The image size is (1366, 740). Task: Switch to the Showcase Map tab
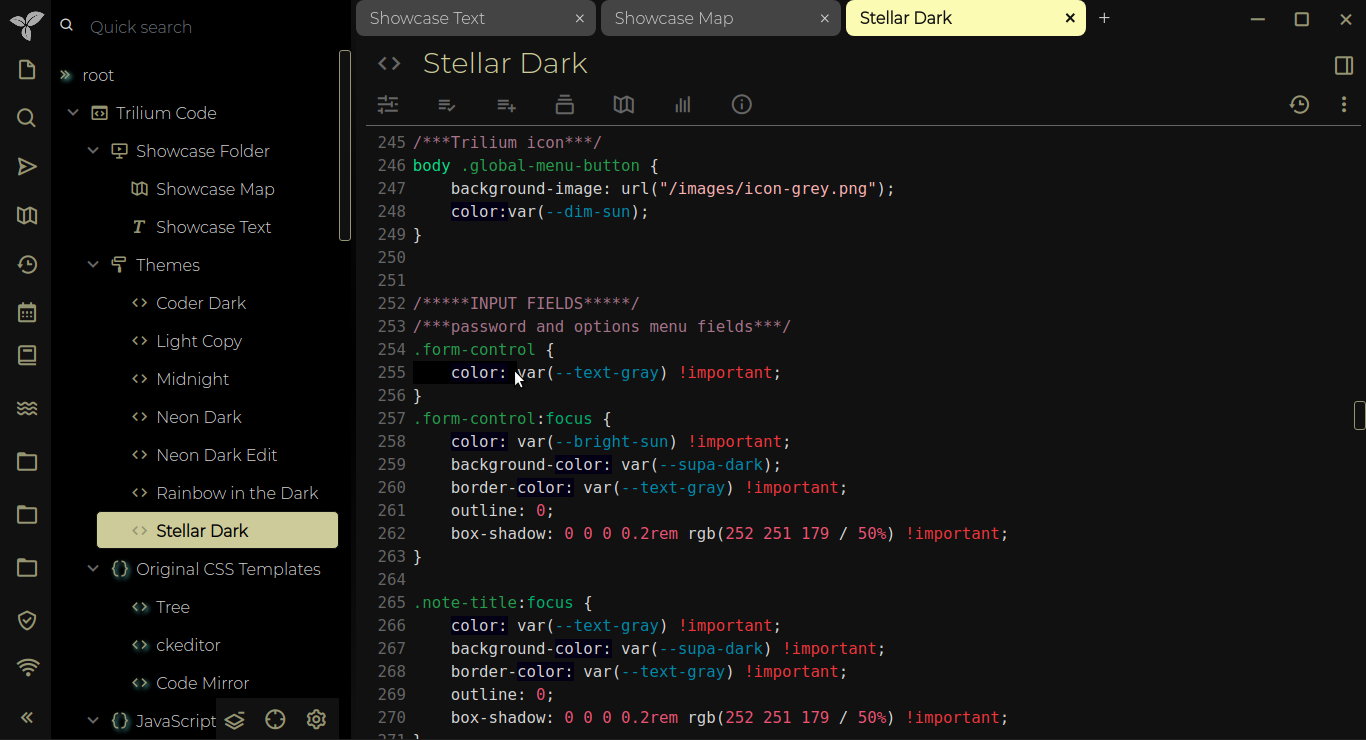click(721, 18)
